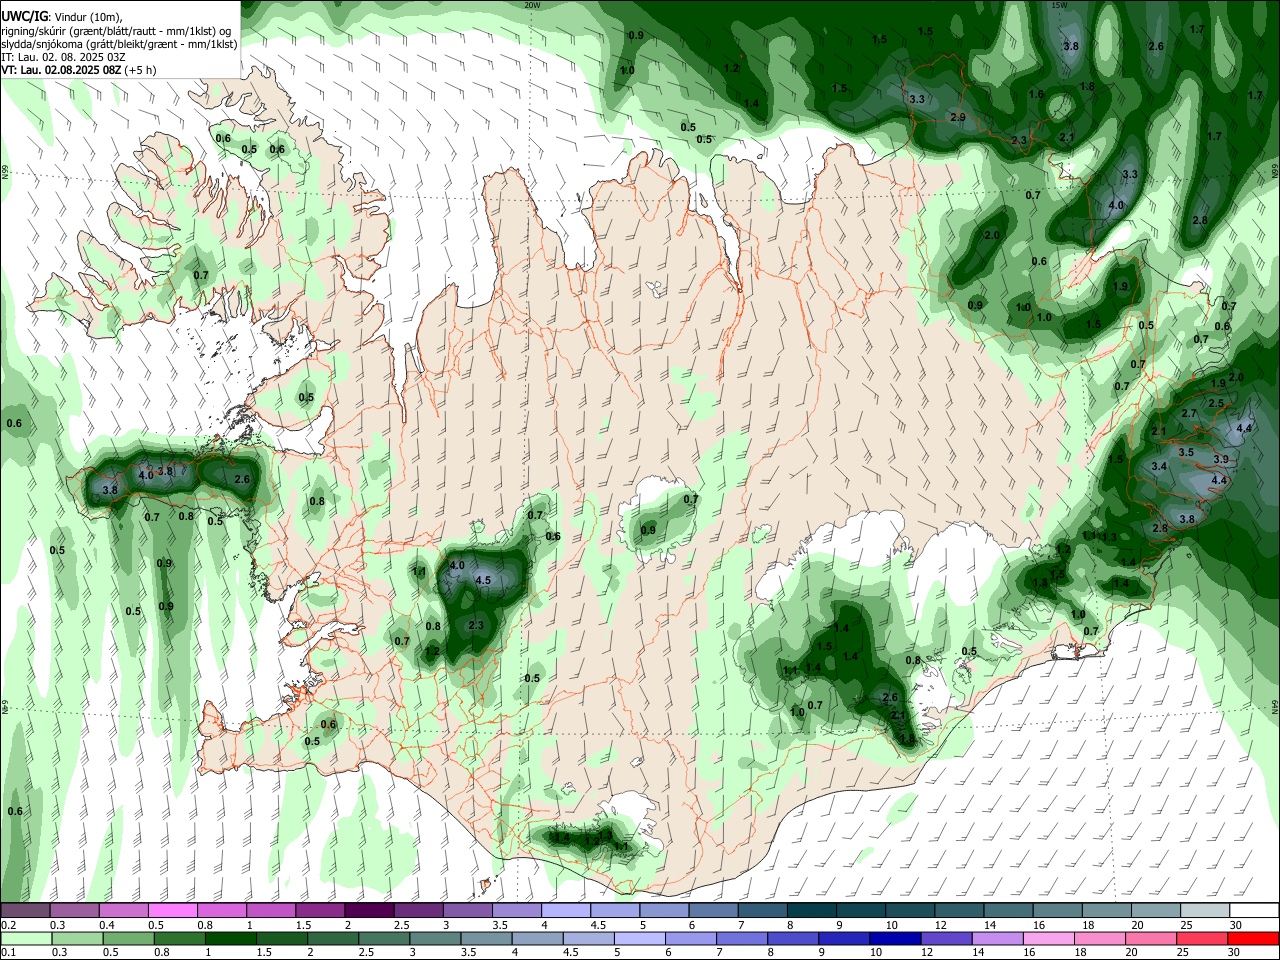Click the '1.5' label in the lower legend row
The height and width of the screenshot is (960, 1280).
pos(263,953)
